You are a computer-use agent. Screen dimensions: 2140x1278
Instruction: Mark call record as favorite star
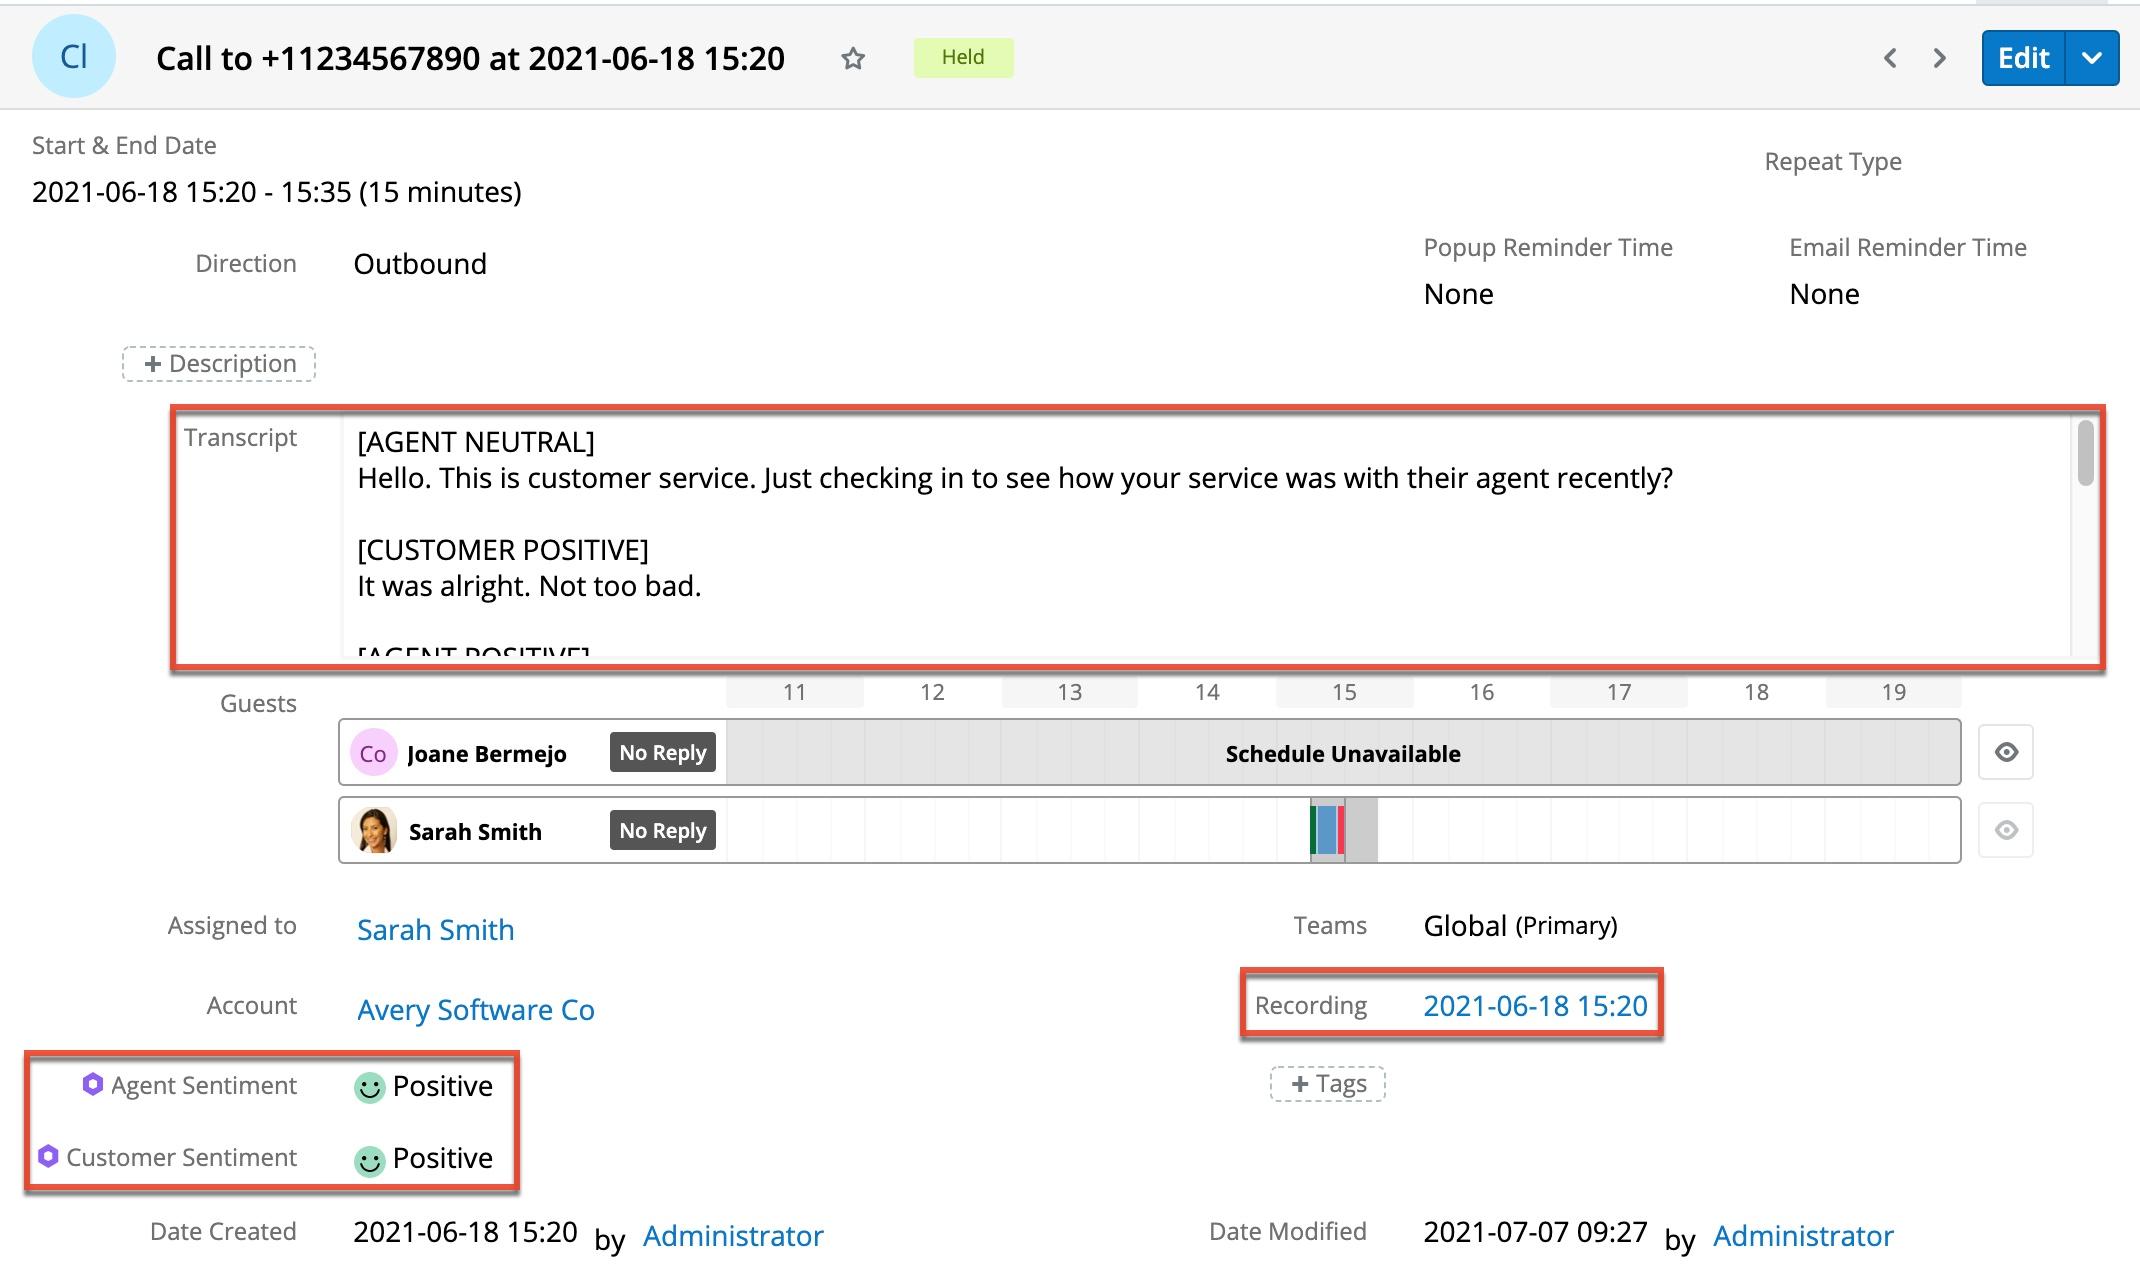pos(852,59)
